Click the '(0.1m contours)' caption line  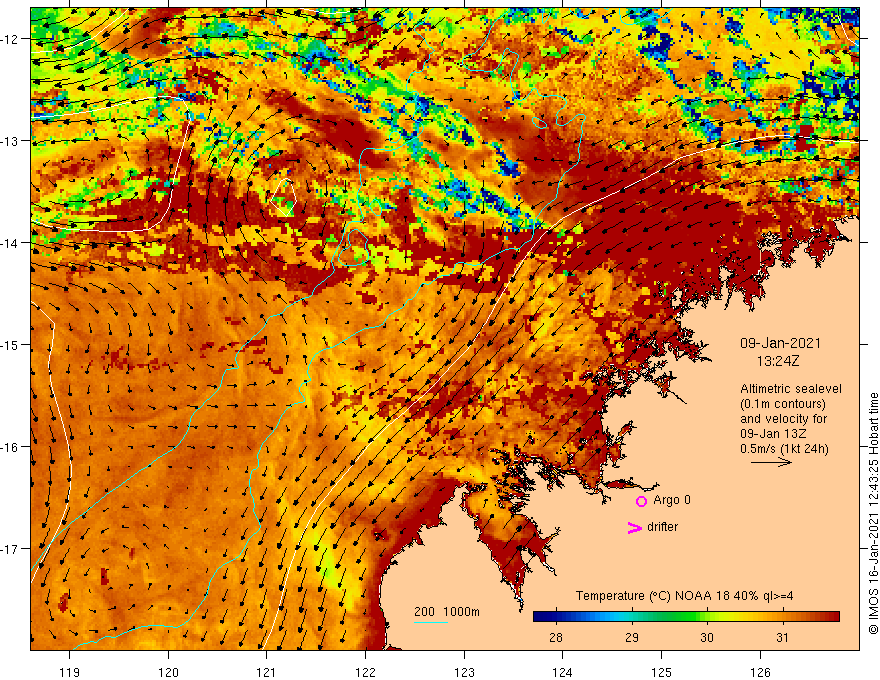point(783,403)
